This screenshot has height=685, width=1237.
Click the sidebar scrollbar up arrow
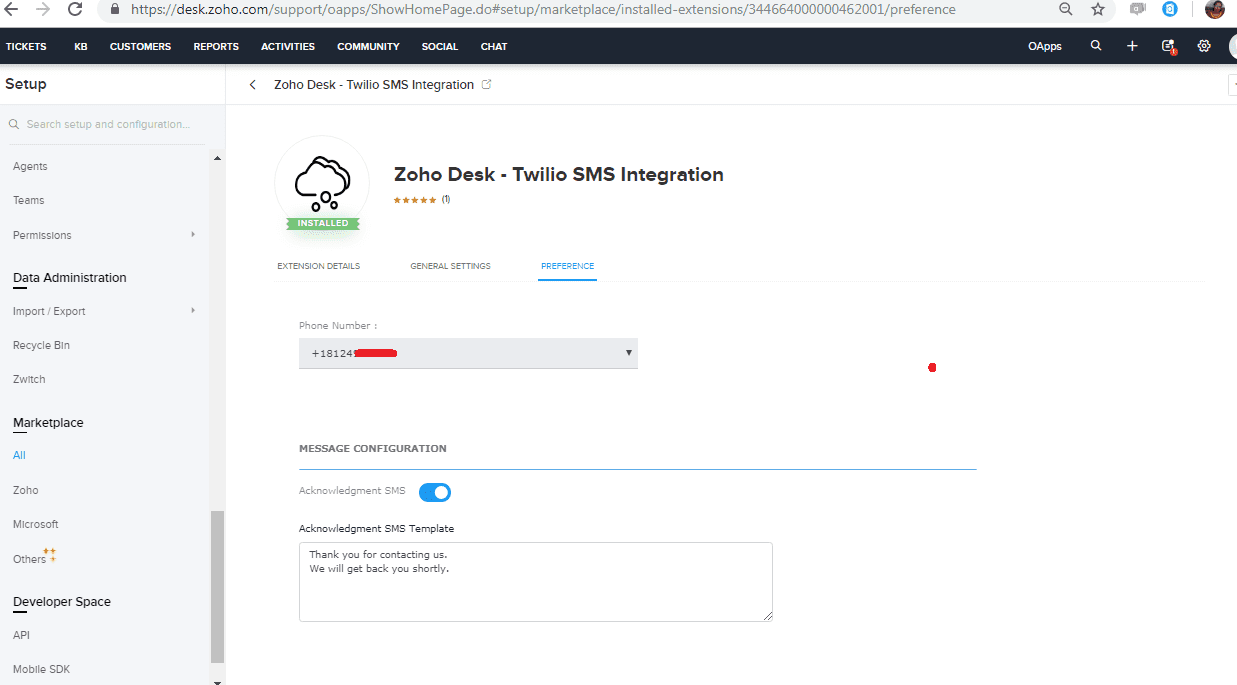(218, 159)
